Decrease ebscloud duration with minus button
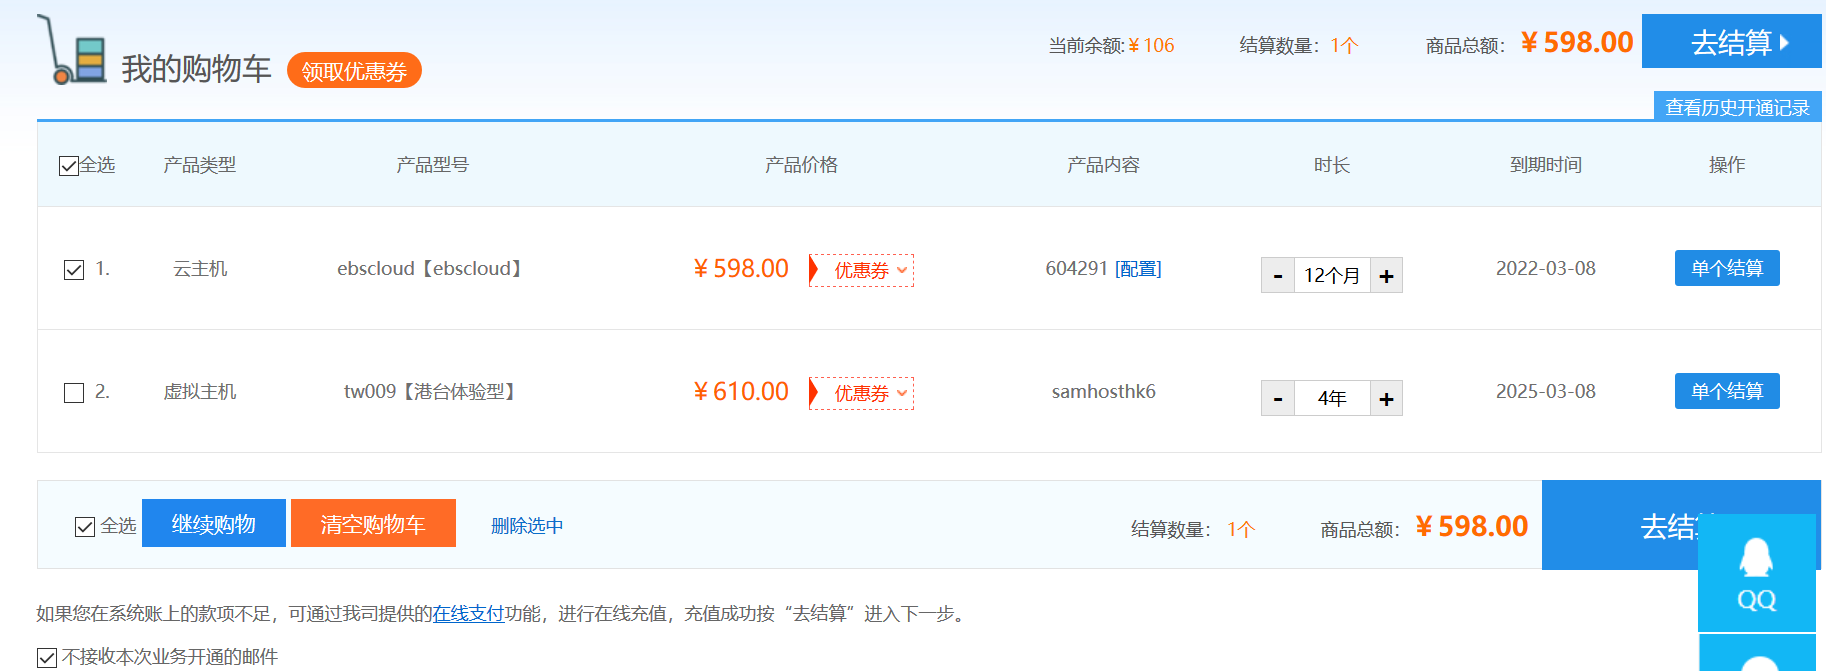The height and width of the screenshot is (671, 1826). [1278, 276]
